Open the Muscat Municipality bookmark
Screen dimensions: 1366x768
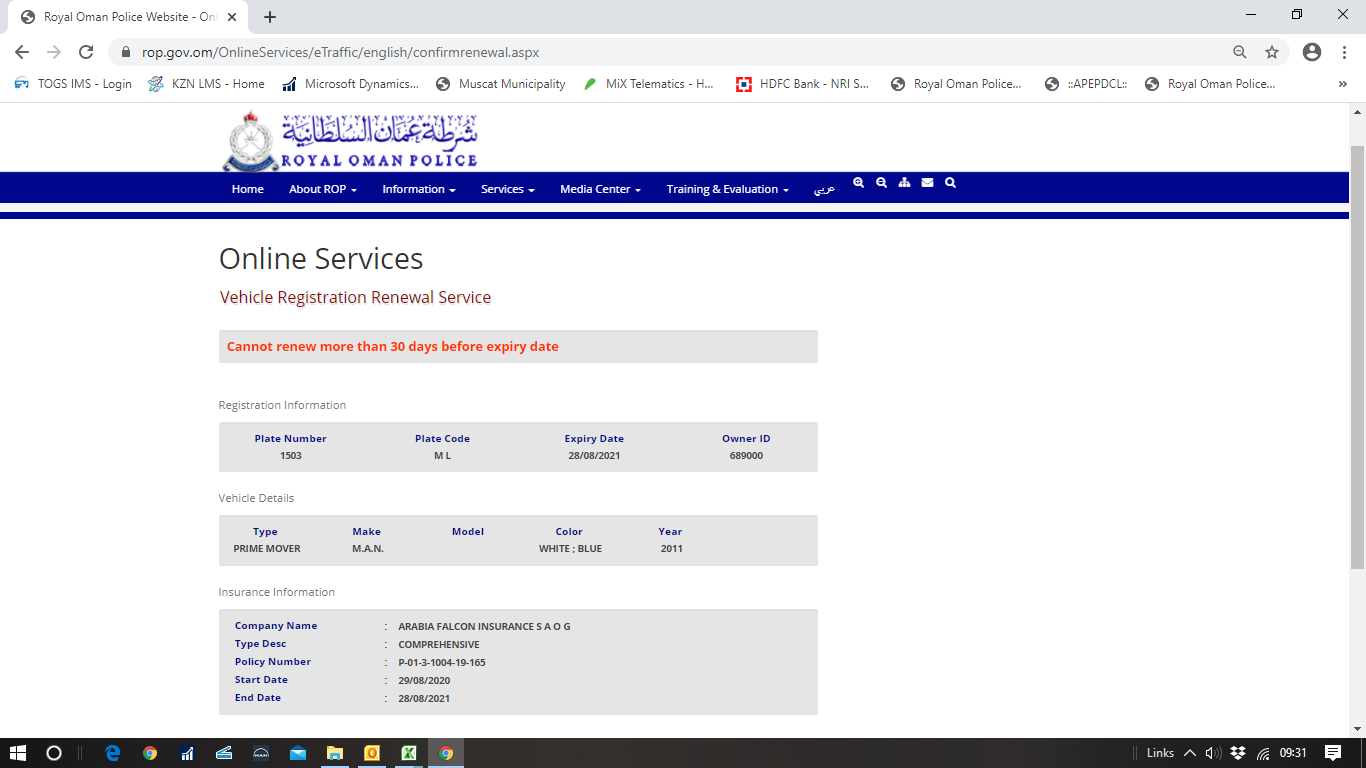(x=501, y=84)
